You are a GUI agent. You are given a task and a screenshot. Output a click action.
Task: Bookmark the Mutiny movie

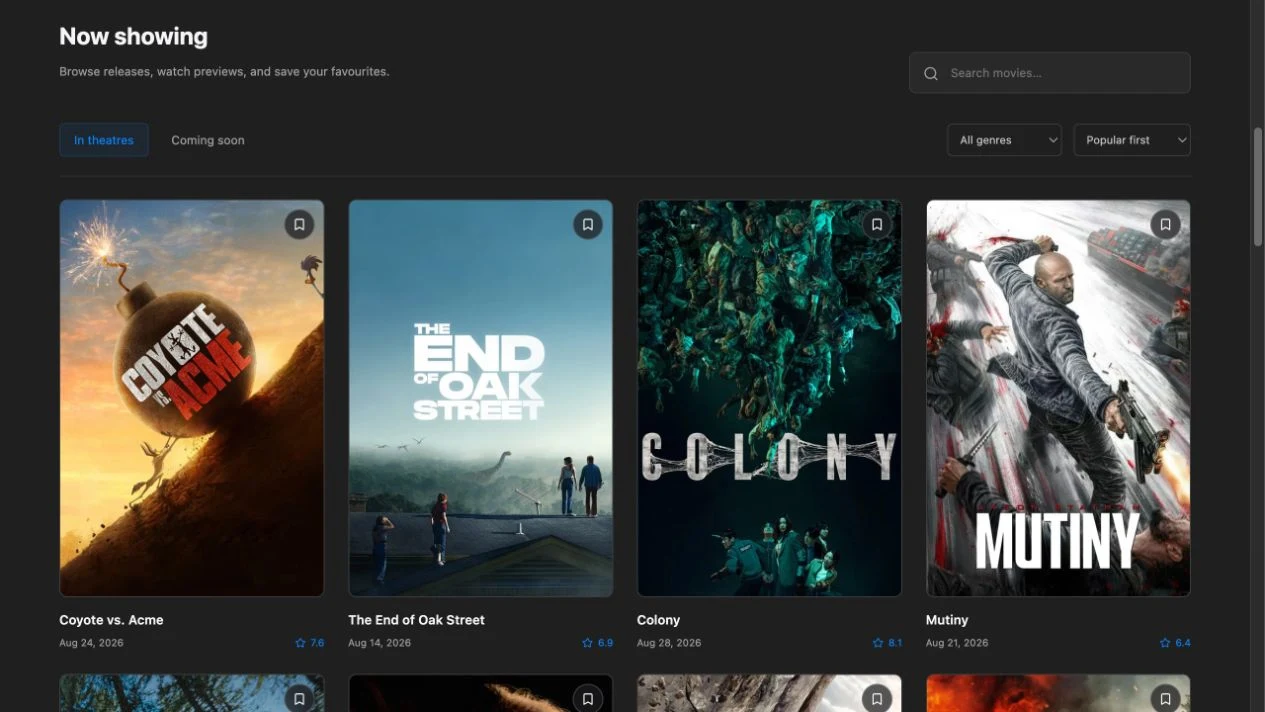(1165, 225)
